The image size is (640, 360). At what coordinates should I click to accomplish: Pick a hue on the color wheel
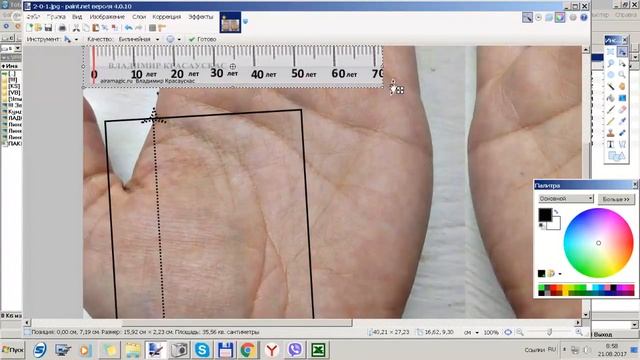598,243
